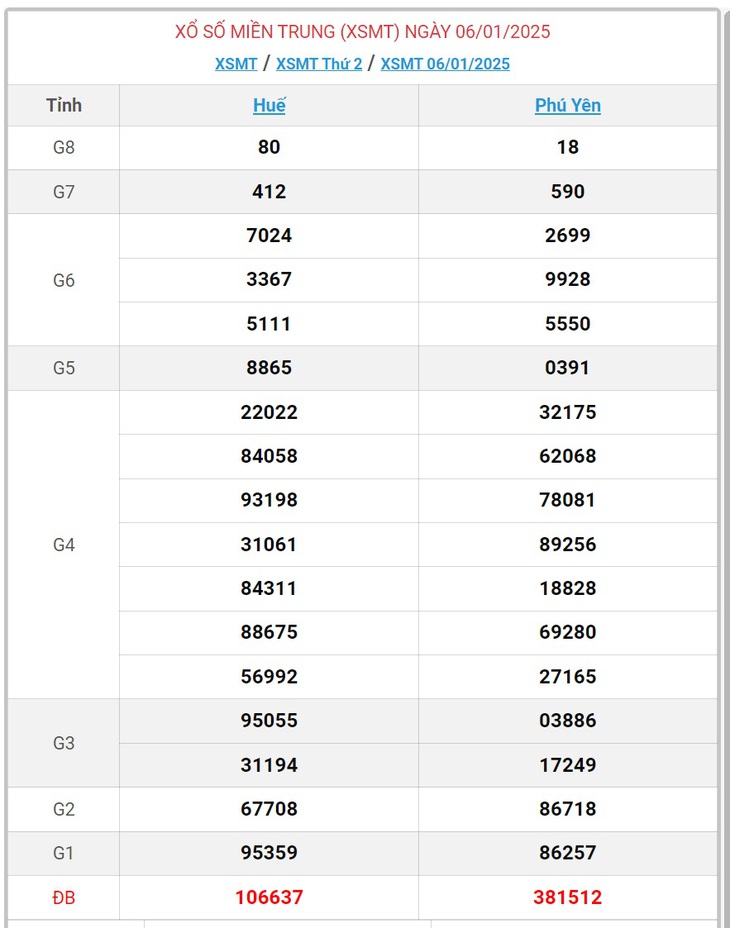Viewport: 730px width, 928px height.
Task: Select Phú Yên G2 result 86718
Action: 568,809
